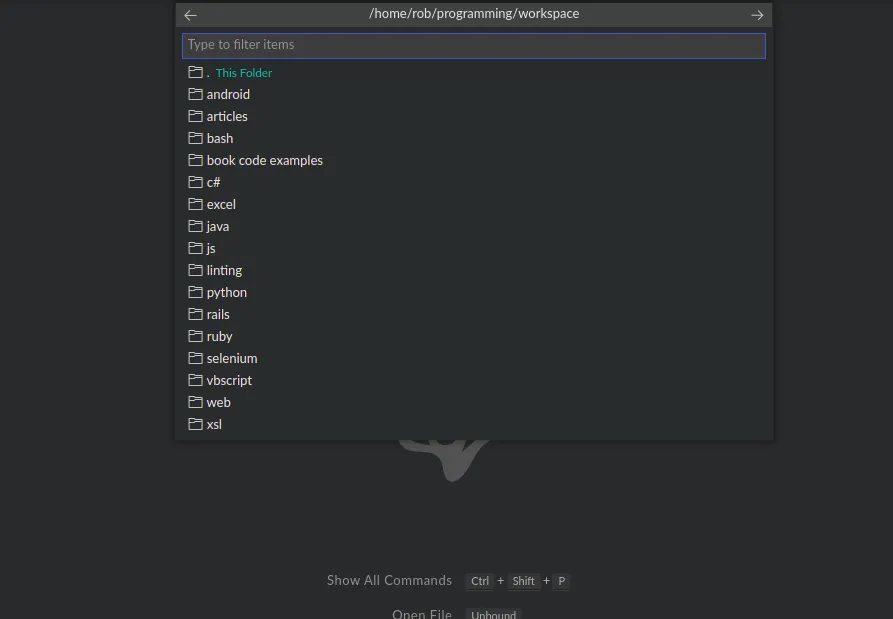Open the "vbscript" folder
The height and width of the screenshot is (619, 893).
(229, 380)
